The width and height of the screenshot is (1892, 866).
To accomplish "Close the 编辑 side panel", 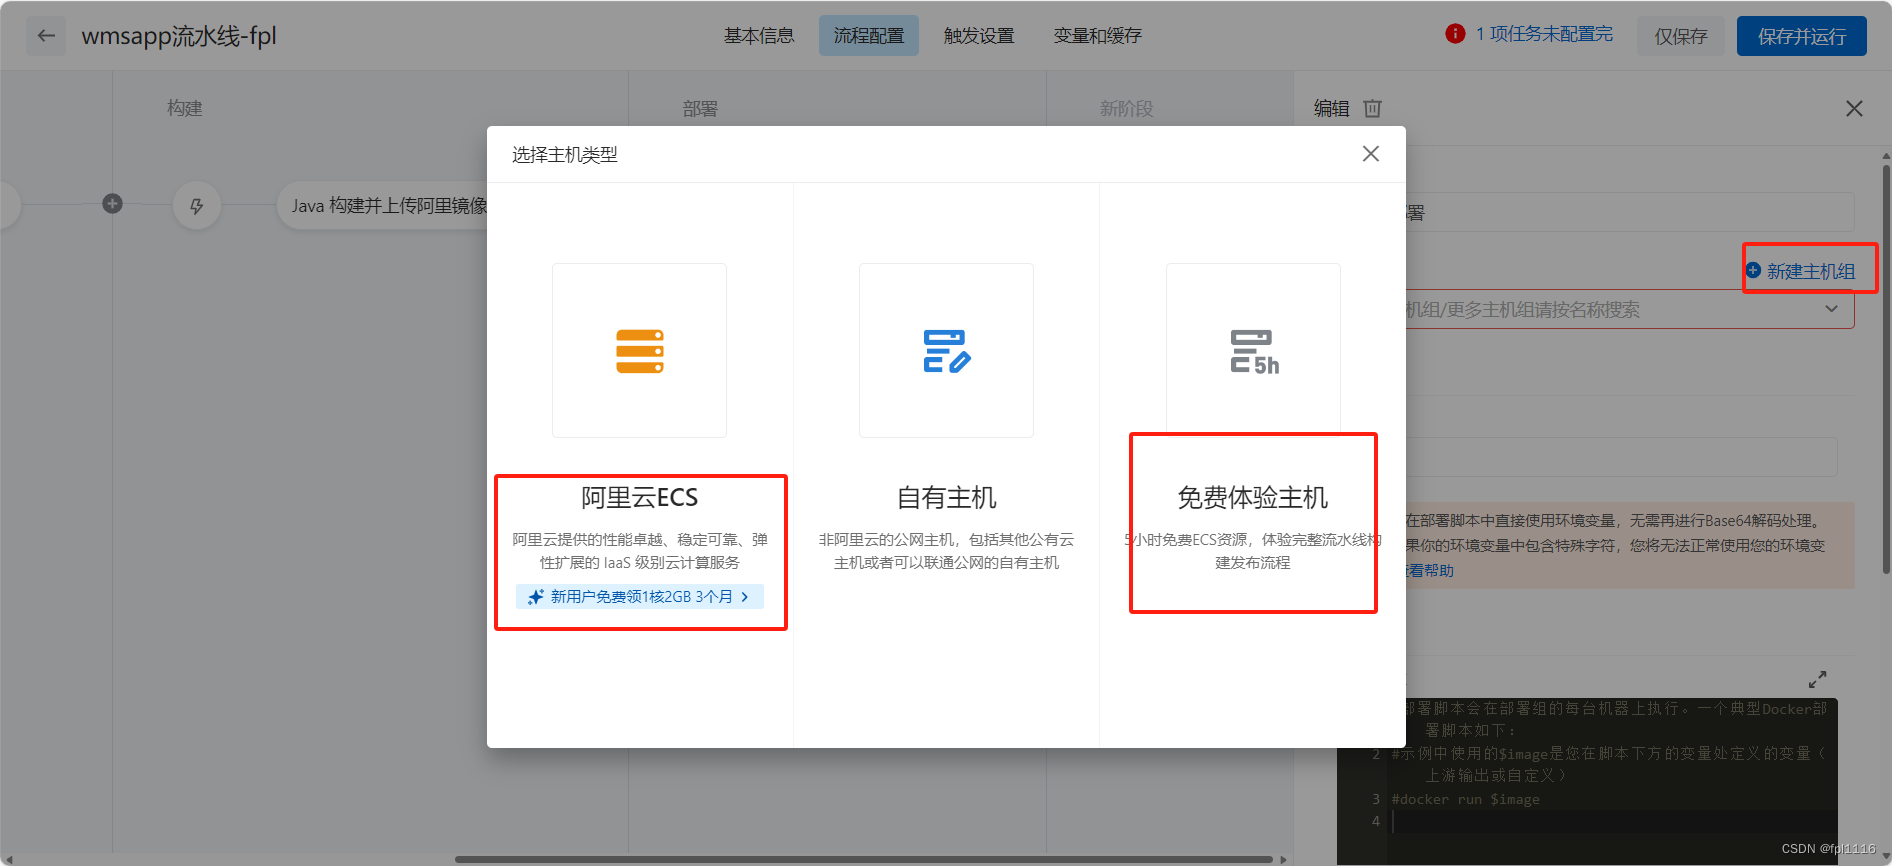I will pyautogui.click(x=1854, y=108).
